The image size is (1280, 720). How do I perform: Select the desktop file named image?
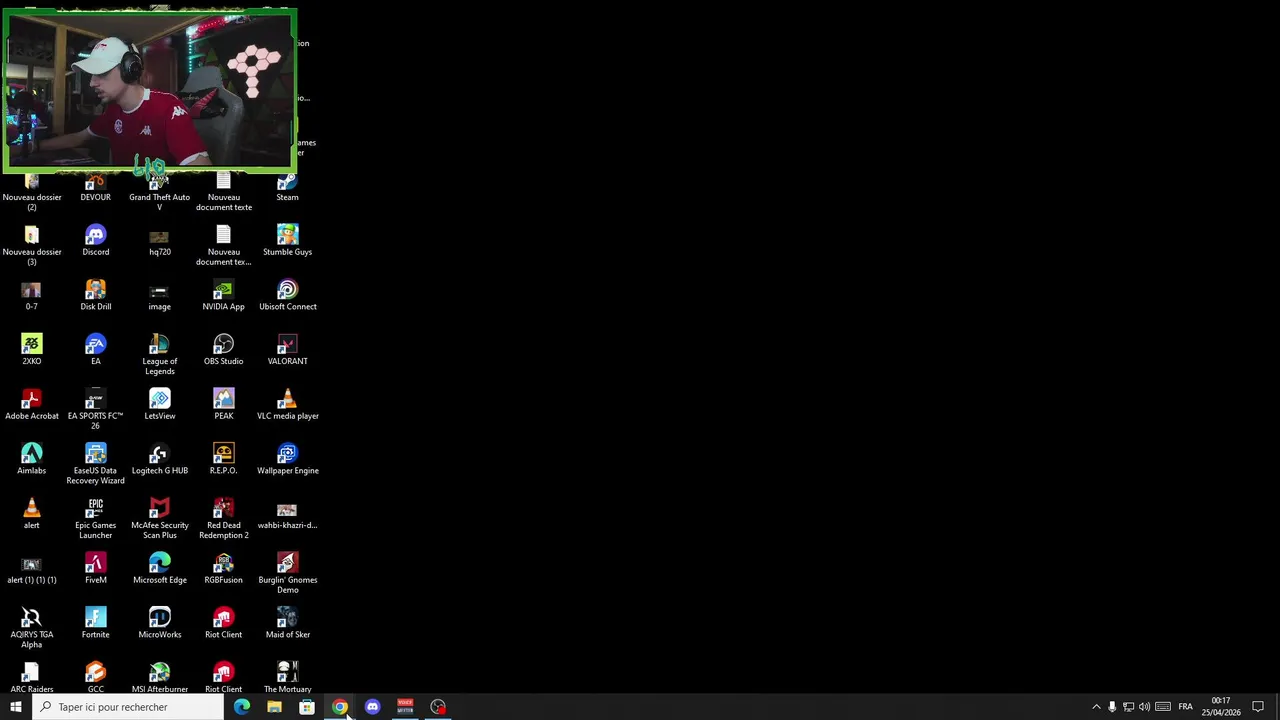tap(159, 296)
